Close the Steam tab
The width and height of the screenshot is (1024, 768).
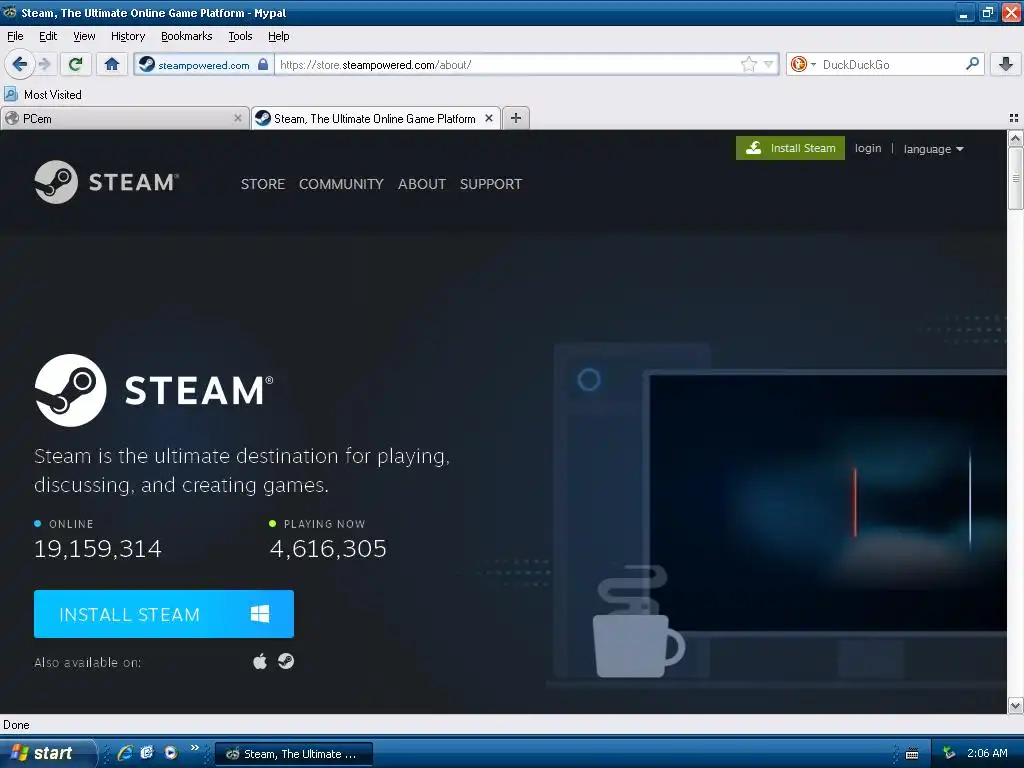[488, 118]
